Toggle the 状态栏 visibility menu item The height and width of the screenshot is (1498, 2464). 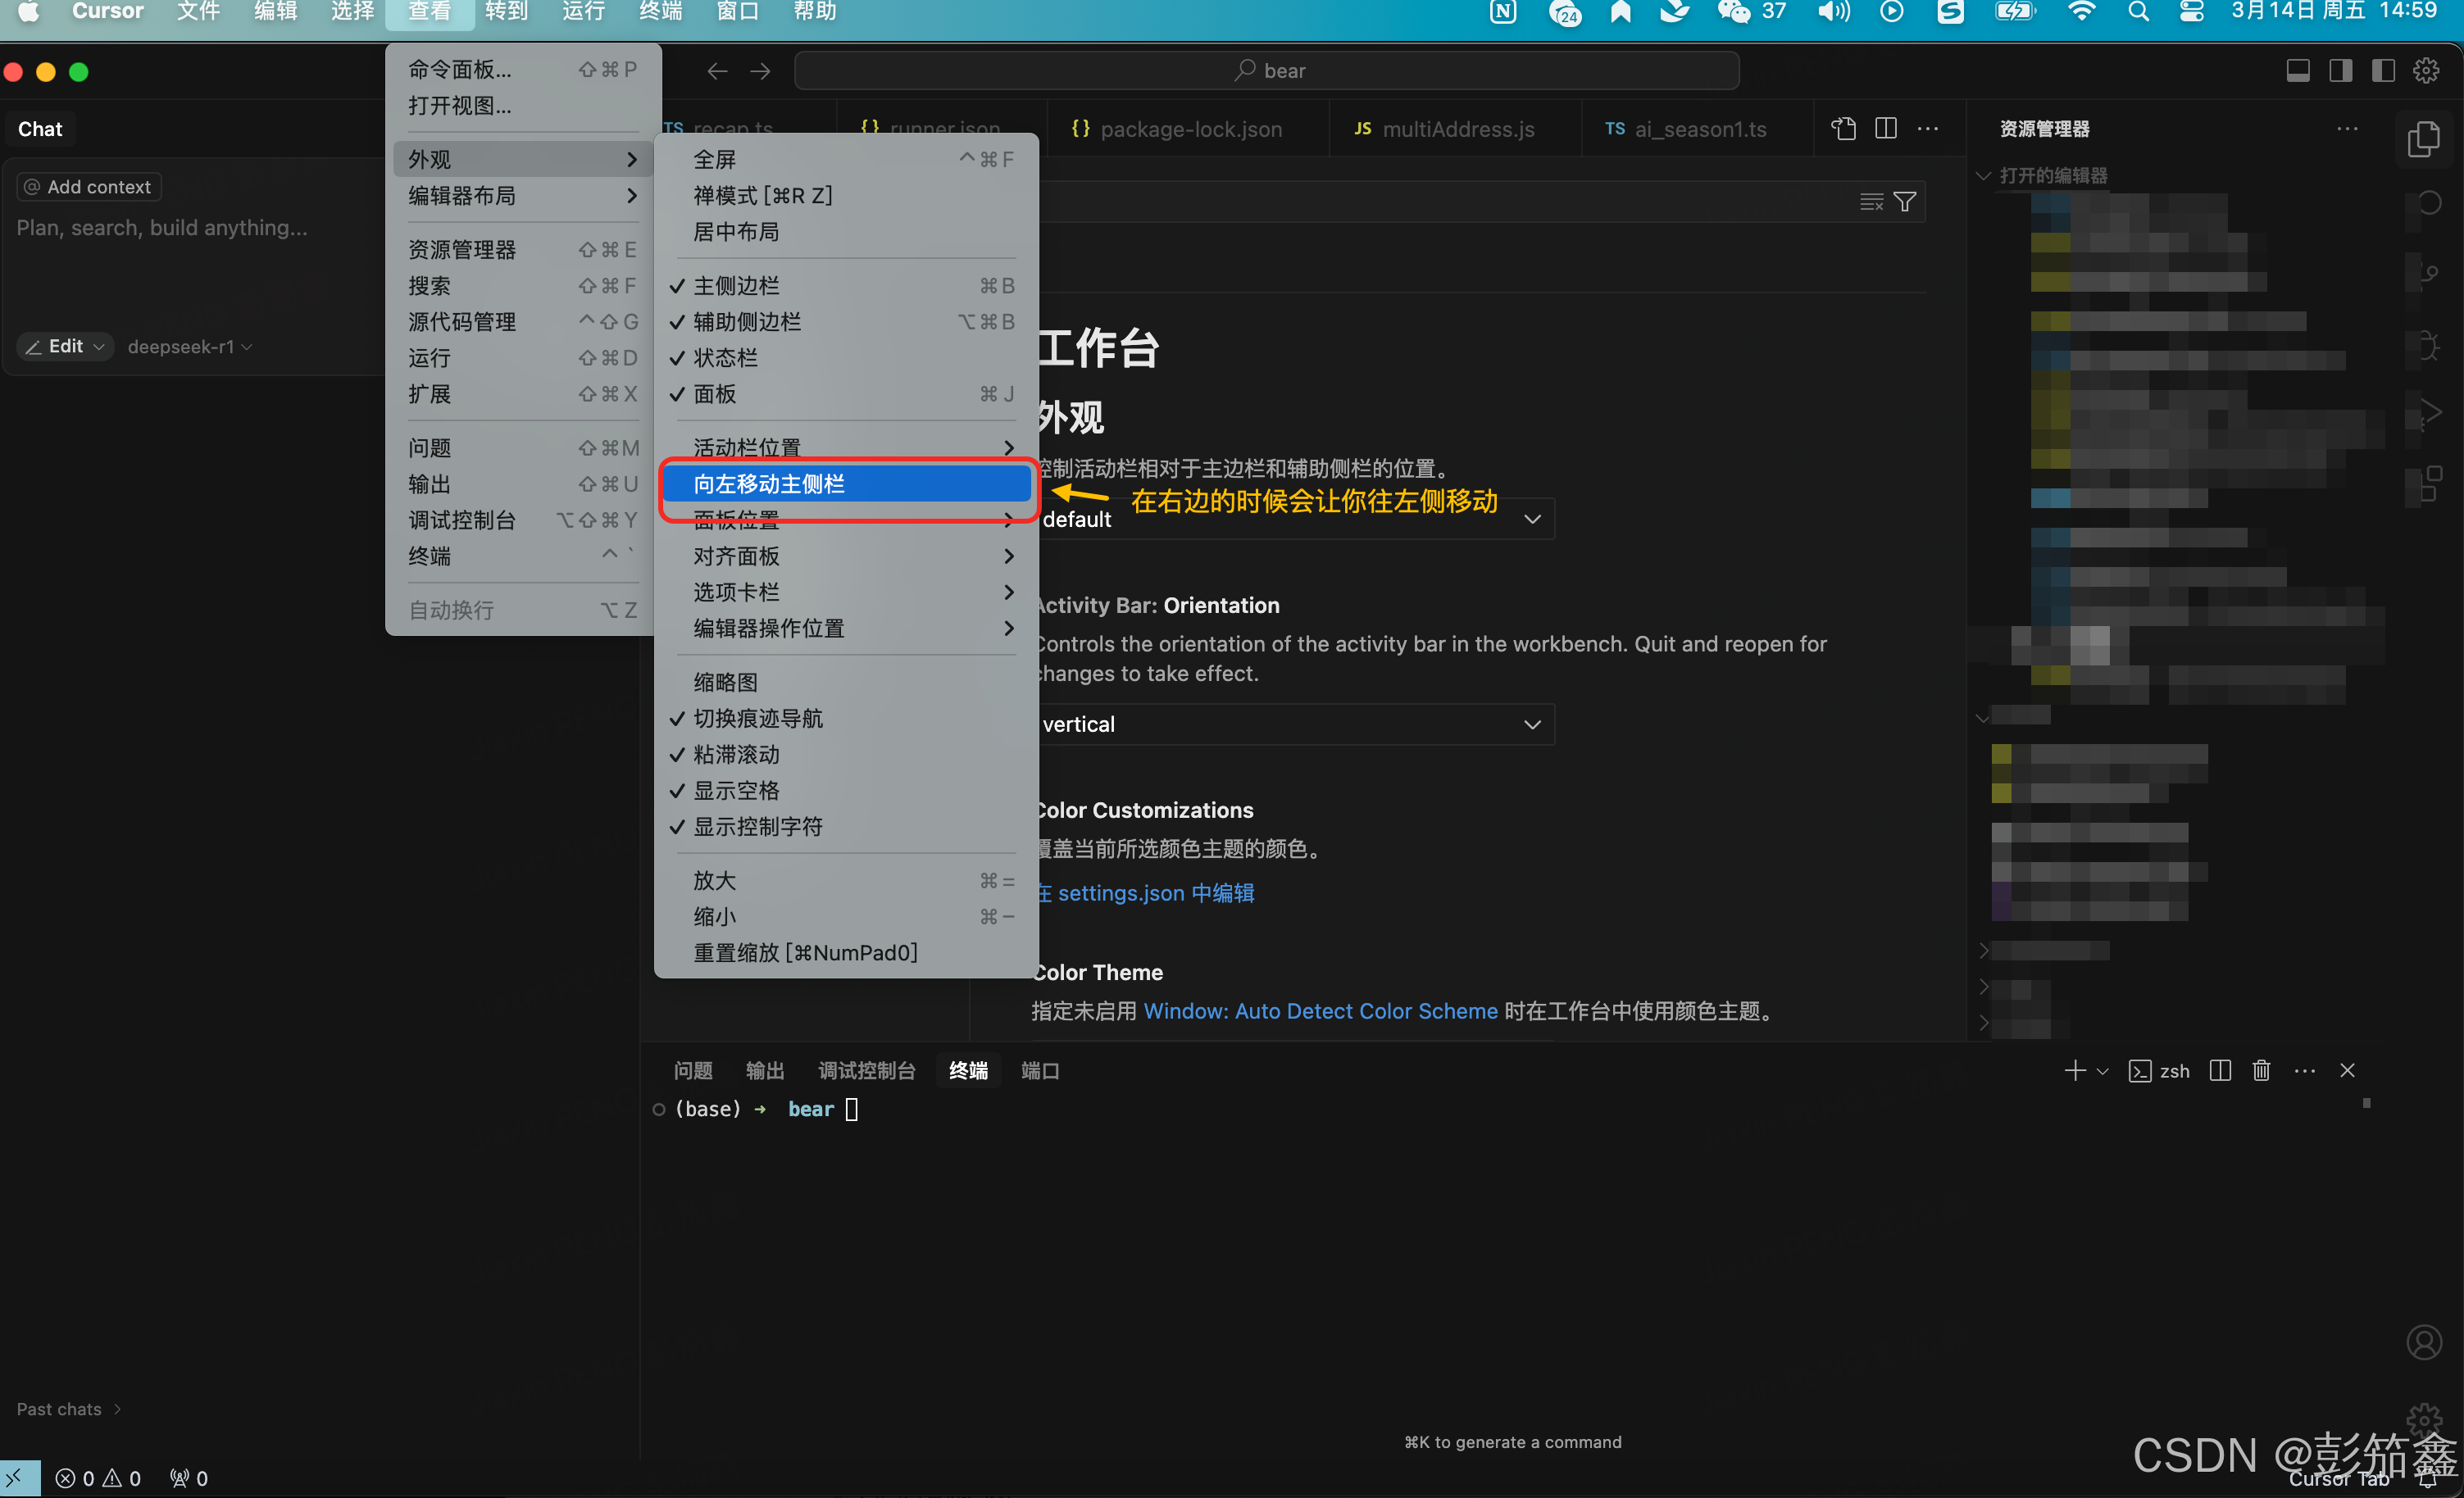tap(726, 358)
